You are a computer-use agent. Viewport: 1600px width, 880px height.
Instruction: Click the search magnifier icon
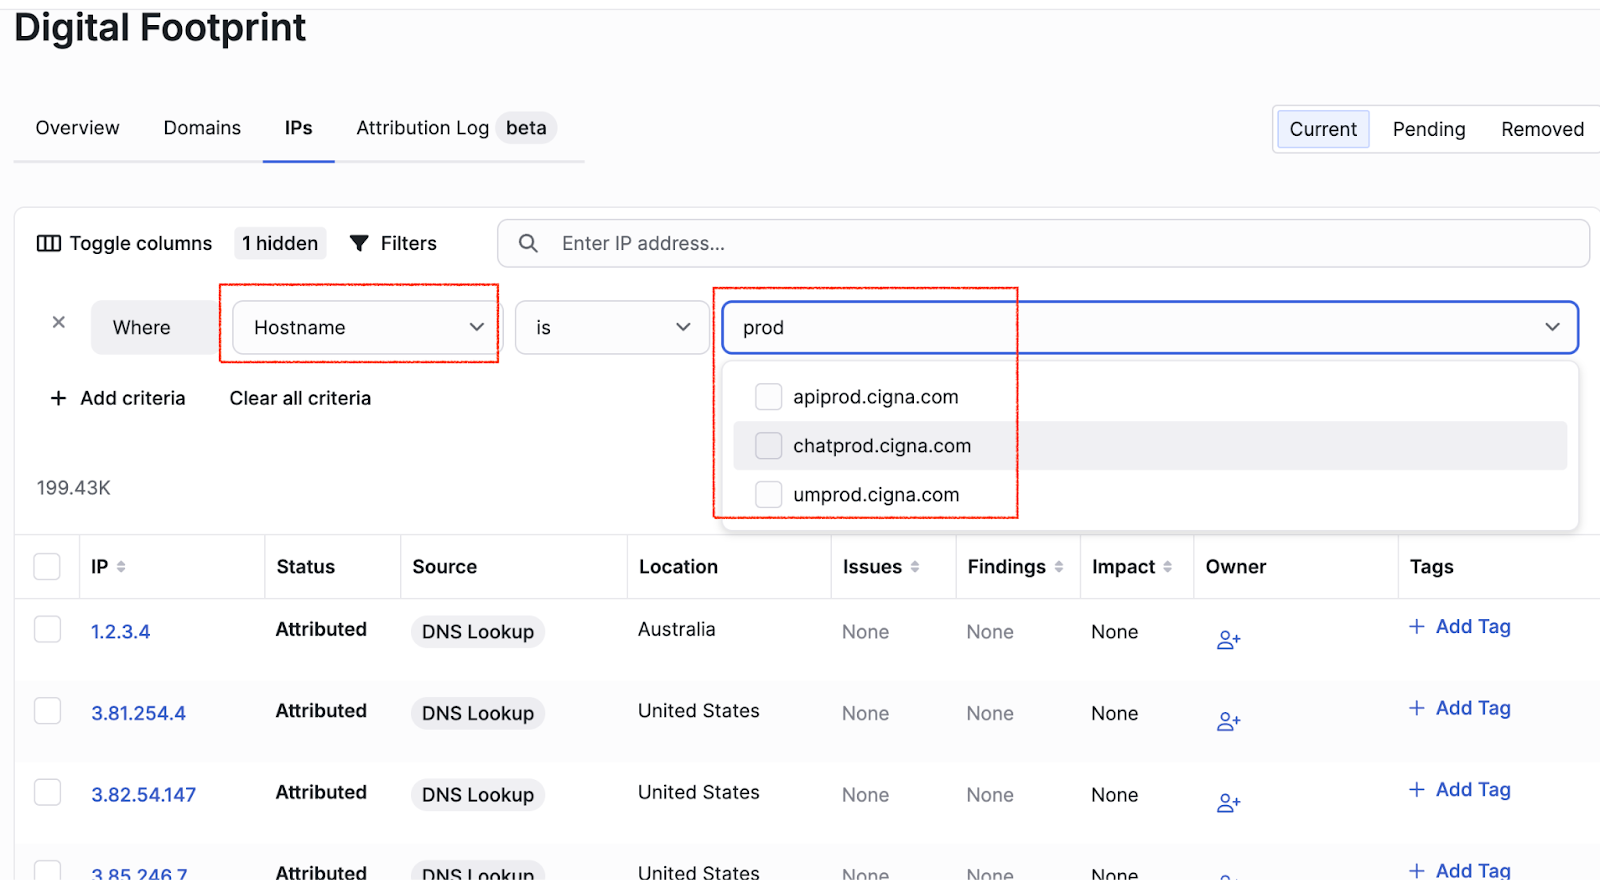[528, 243]
